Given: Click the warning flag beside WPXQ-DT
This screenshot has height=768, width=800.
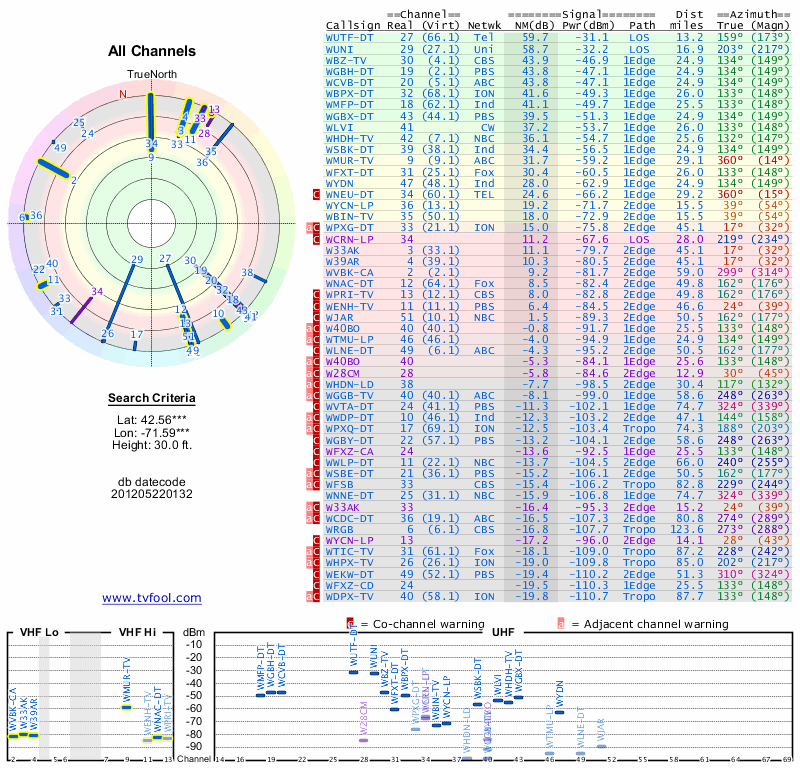Looking at the screenshot, I should click(x=313, y=429).
